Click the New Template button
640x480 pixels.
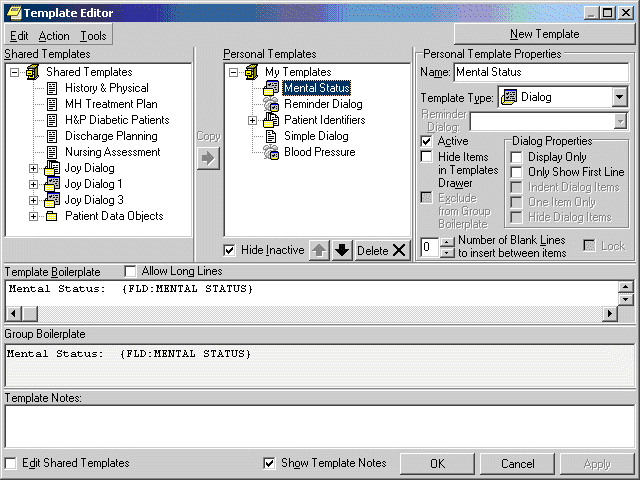coord(544,34)
